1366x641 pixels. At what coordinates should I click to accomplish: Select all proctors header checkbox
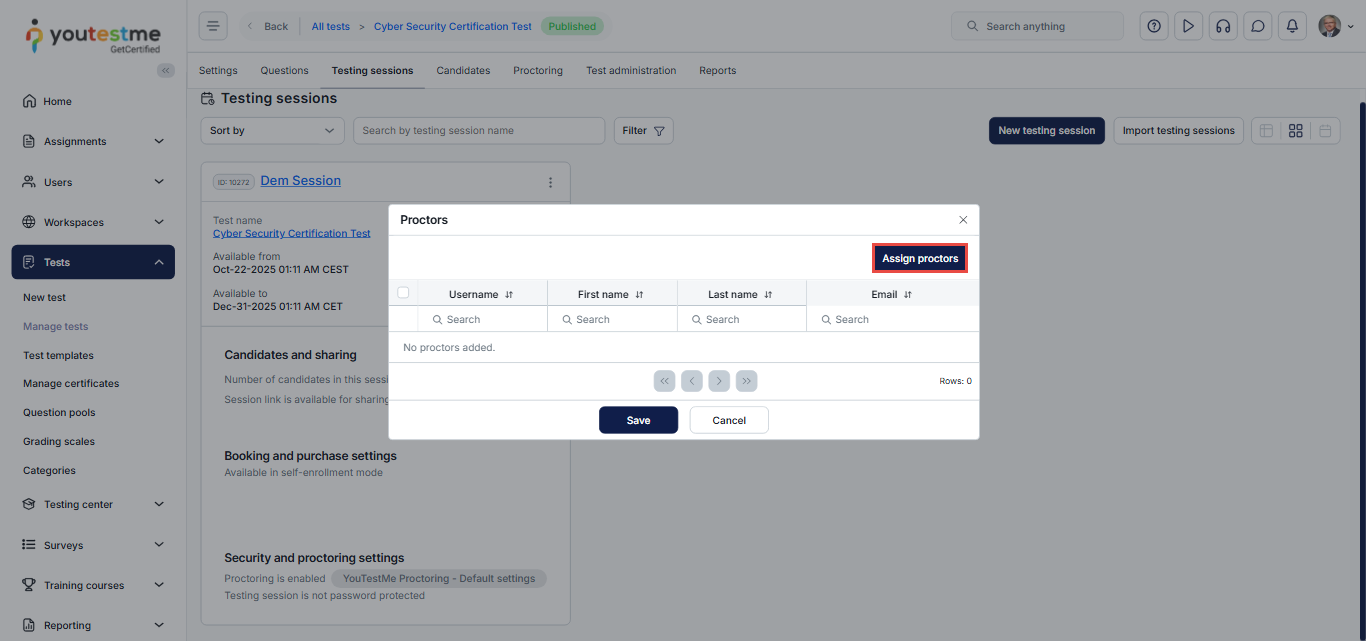403,293
